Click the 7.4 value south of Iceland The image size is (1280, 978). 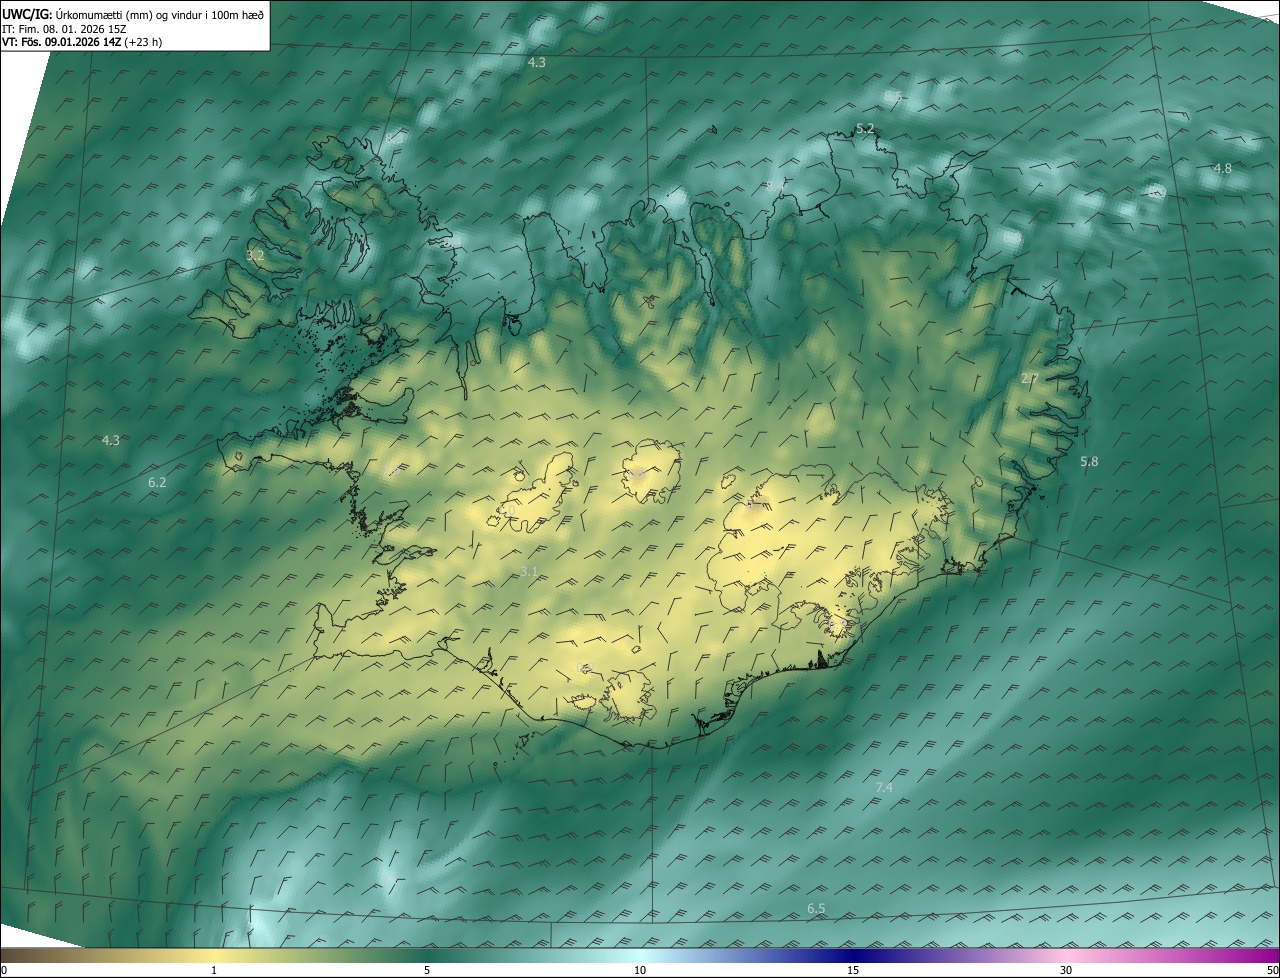(884, 788)
